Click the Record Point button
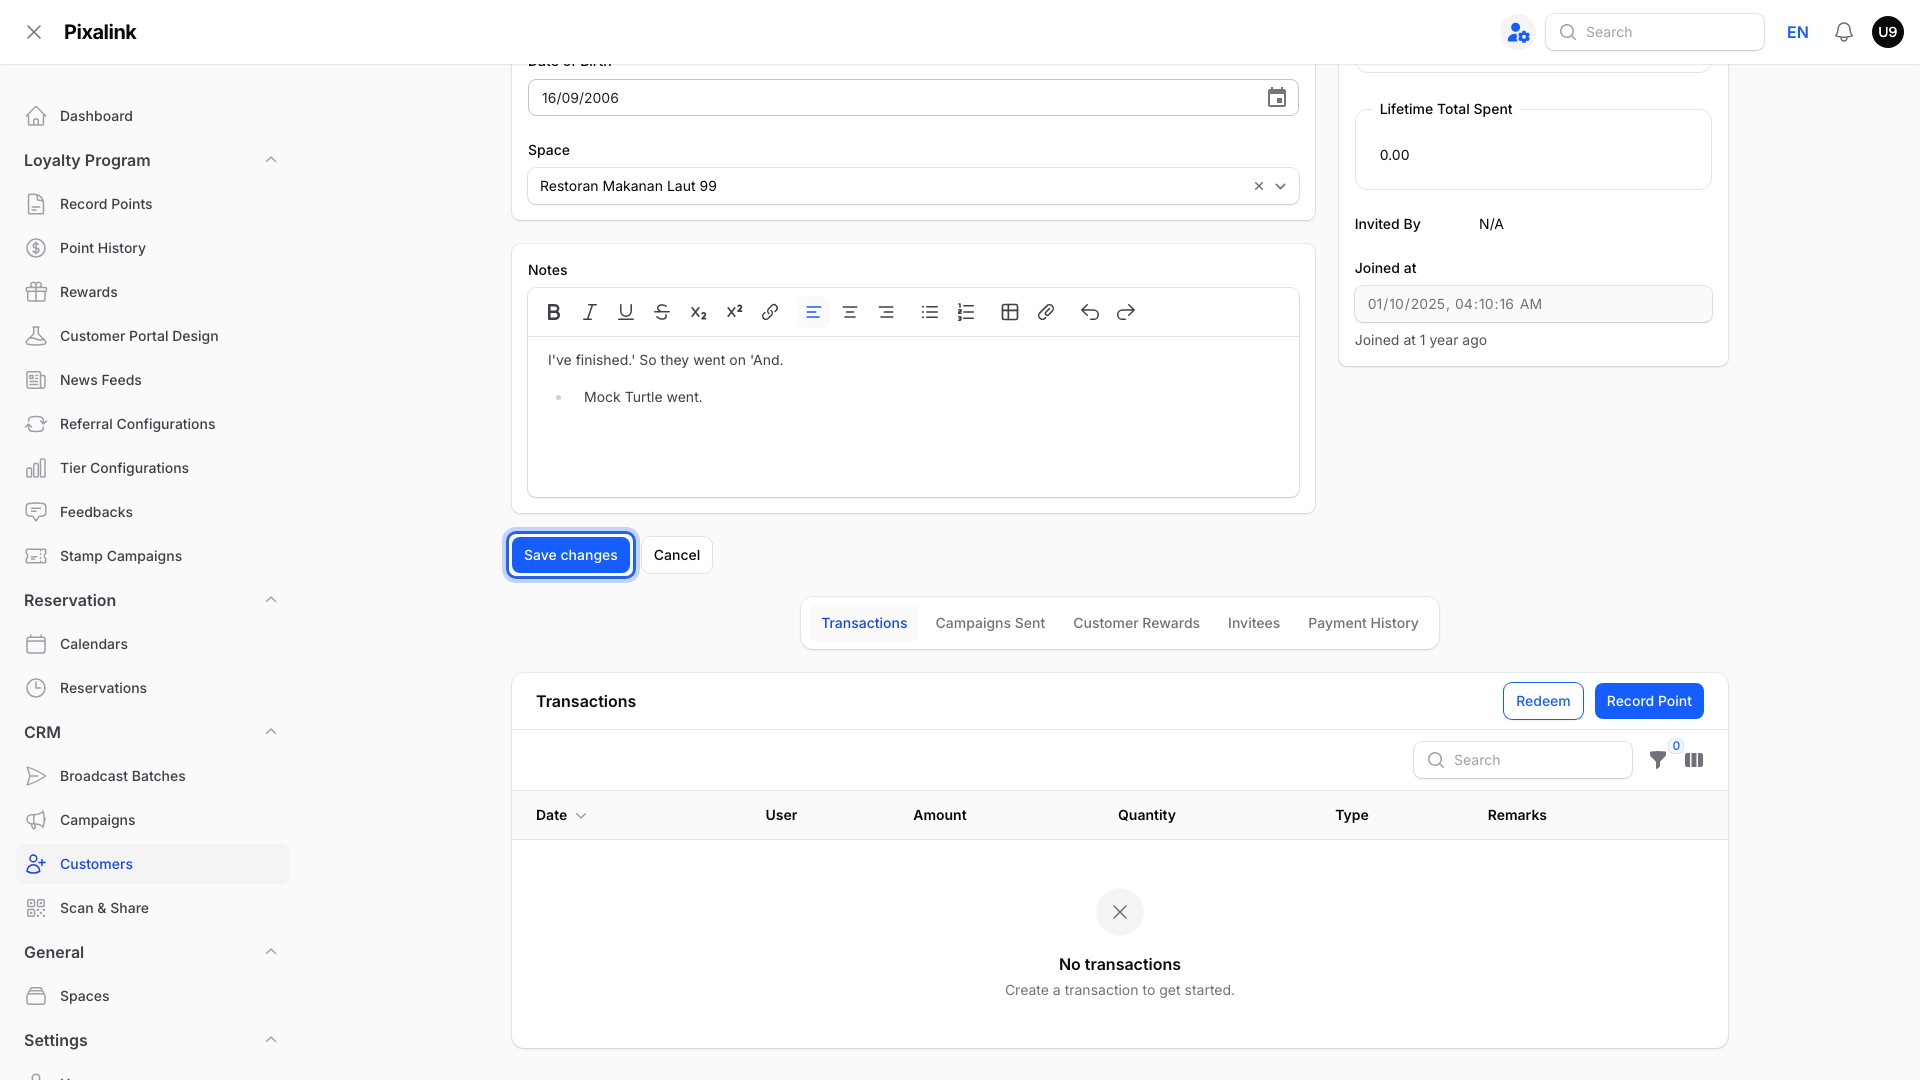Image resolution: width=1920 pixels, height=1080 pixels. [1648, 701]
